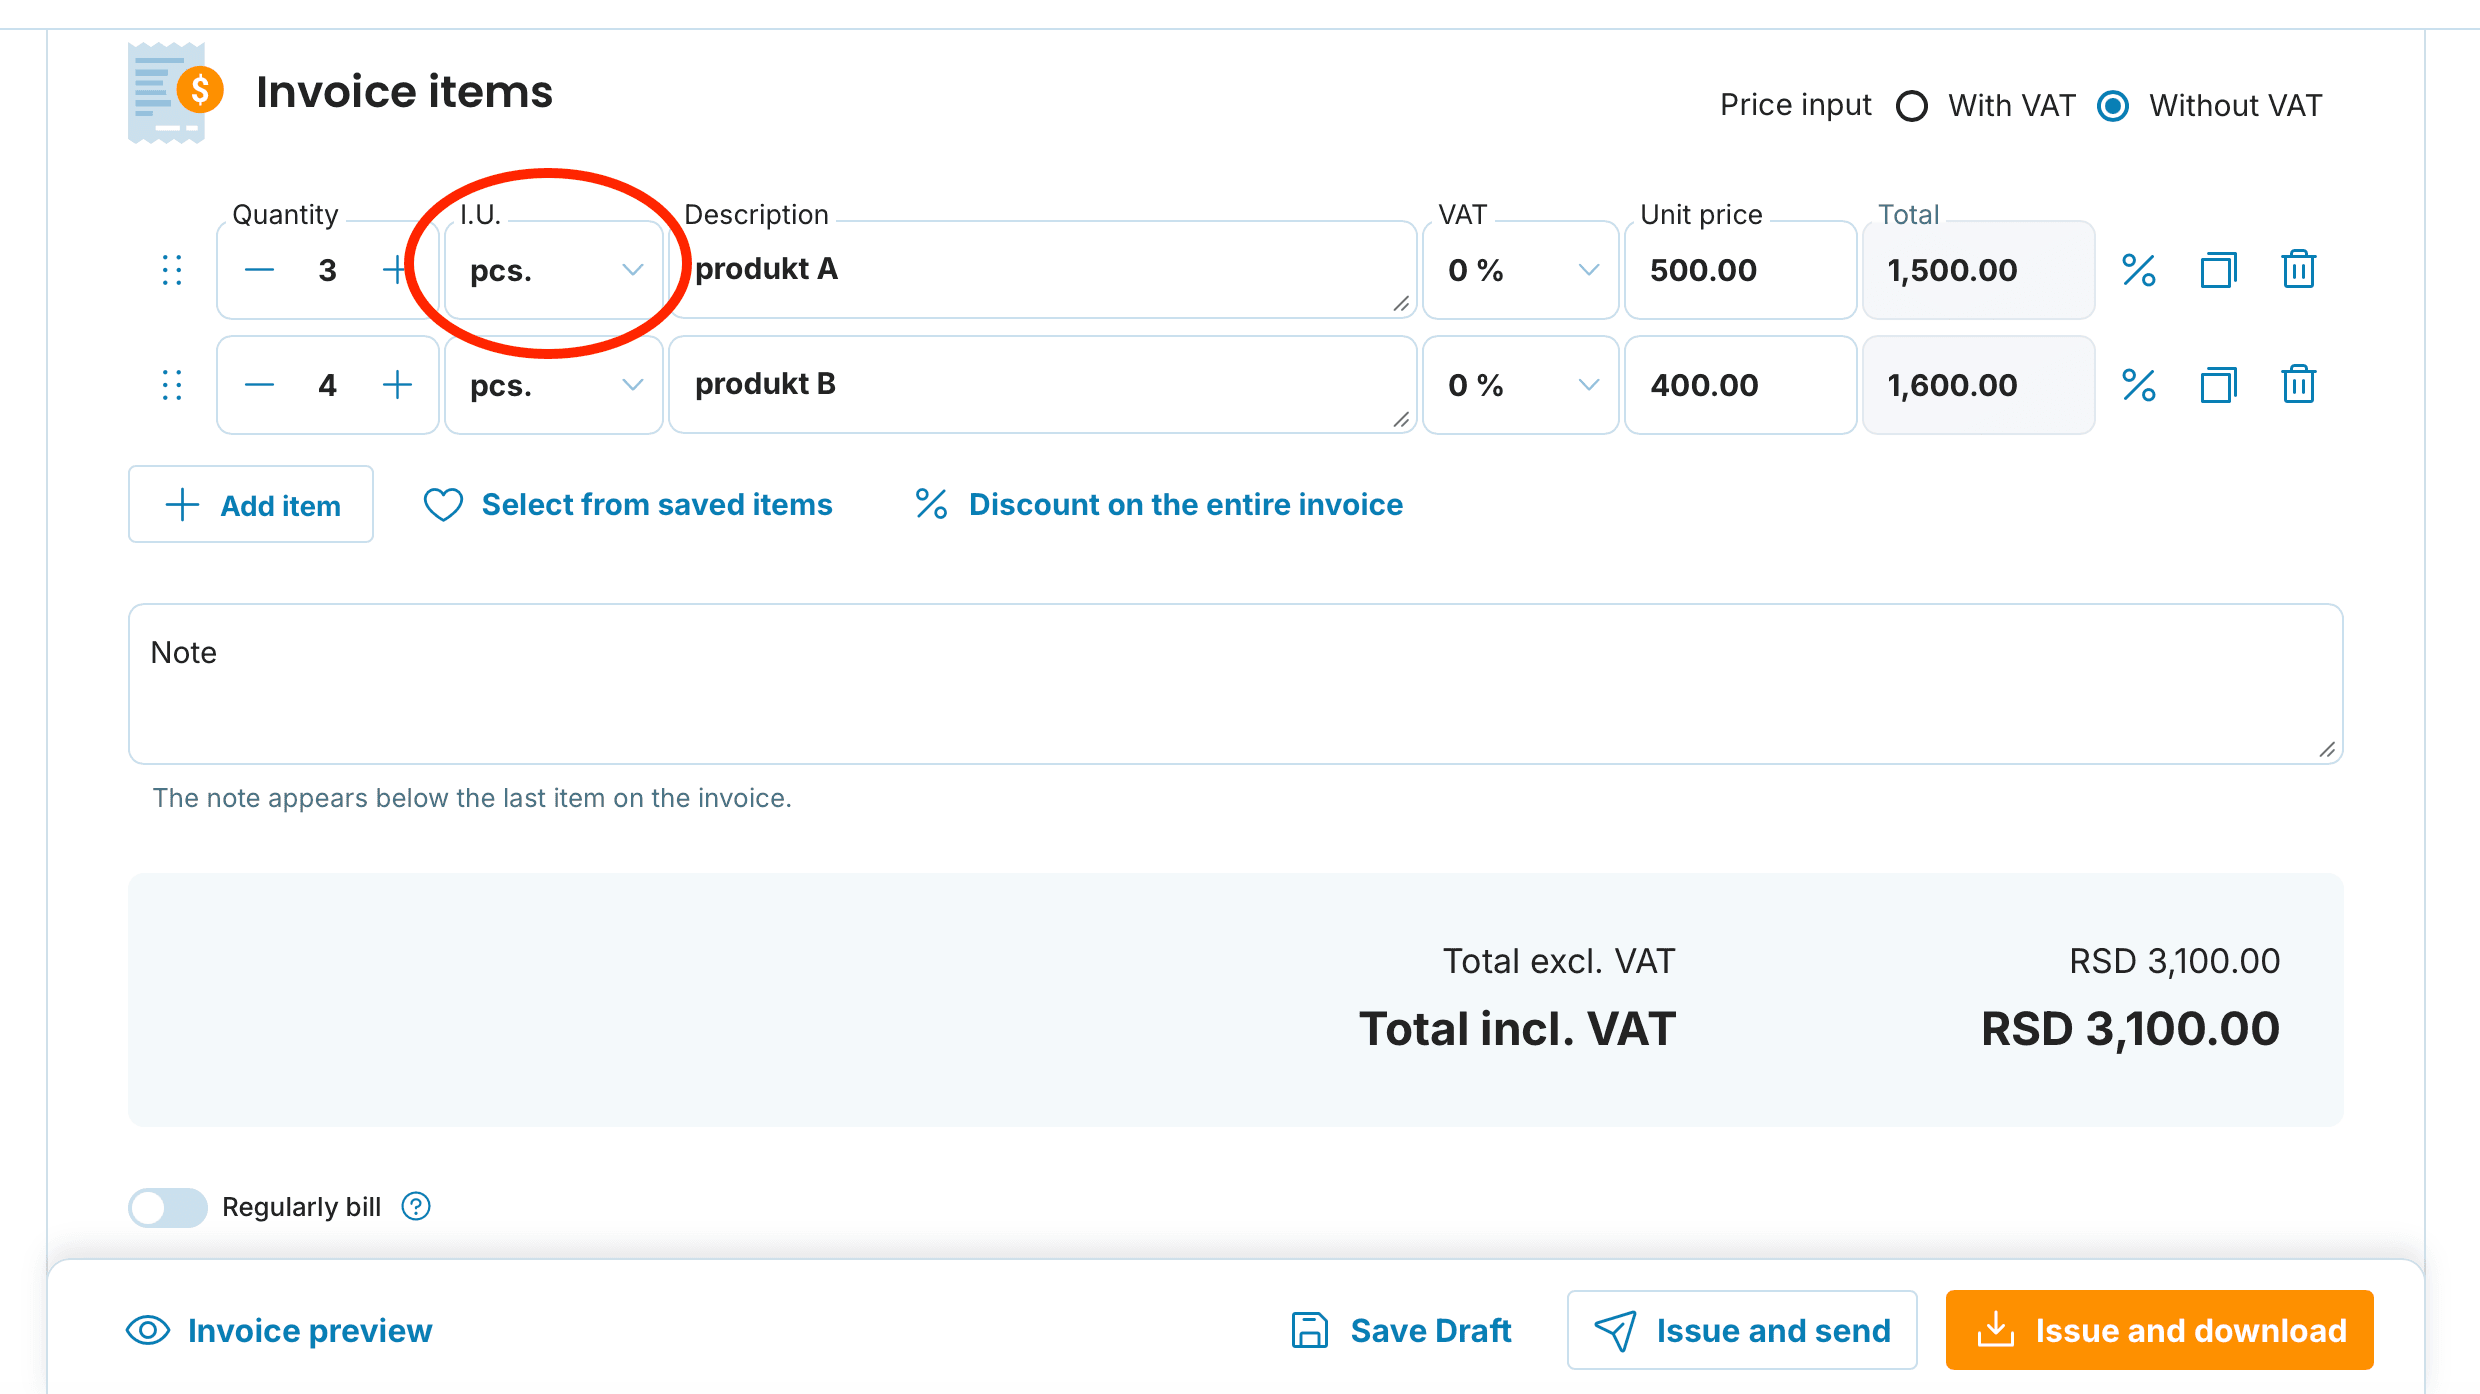Screen dimensions: 2480x1394
Task: Select Without VAT price input
Action: (x=2113, y=106)
